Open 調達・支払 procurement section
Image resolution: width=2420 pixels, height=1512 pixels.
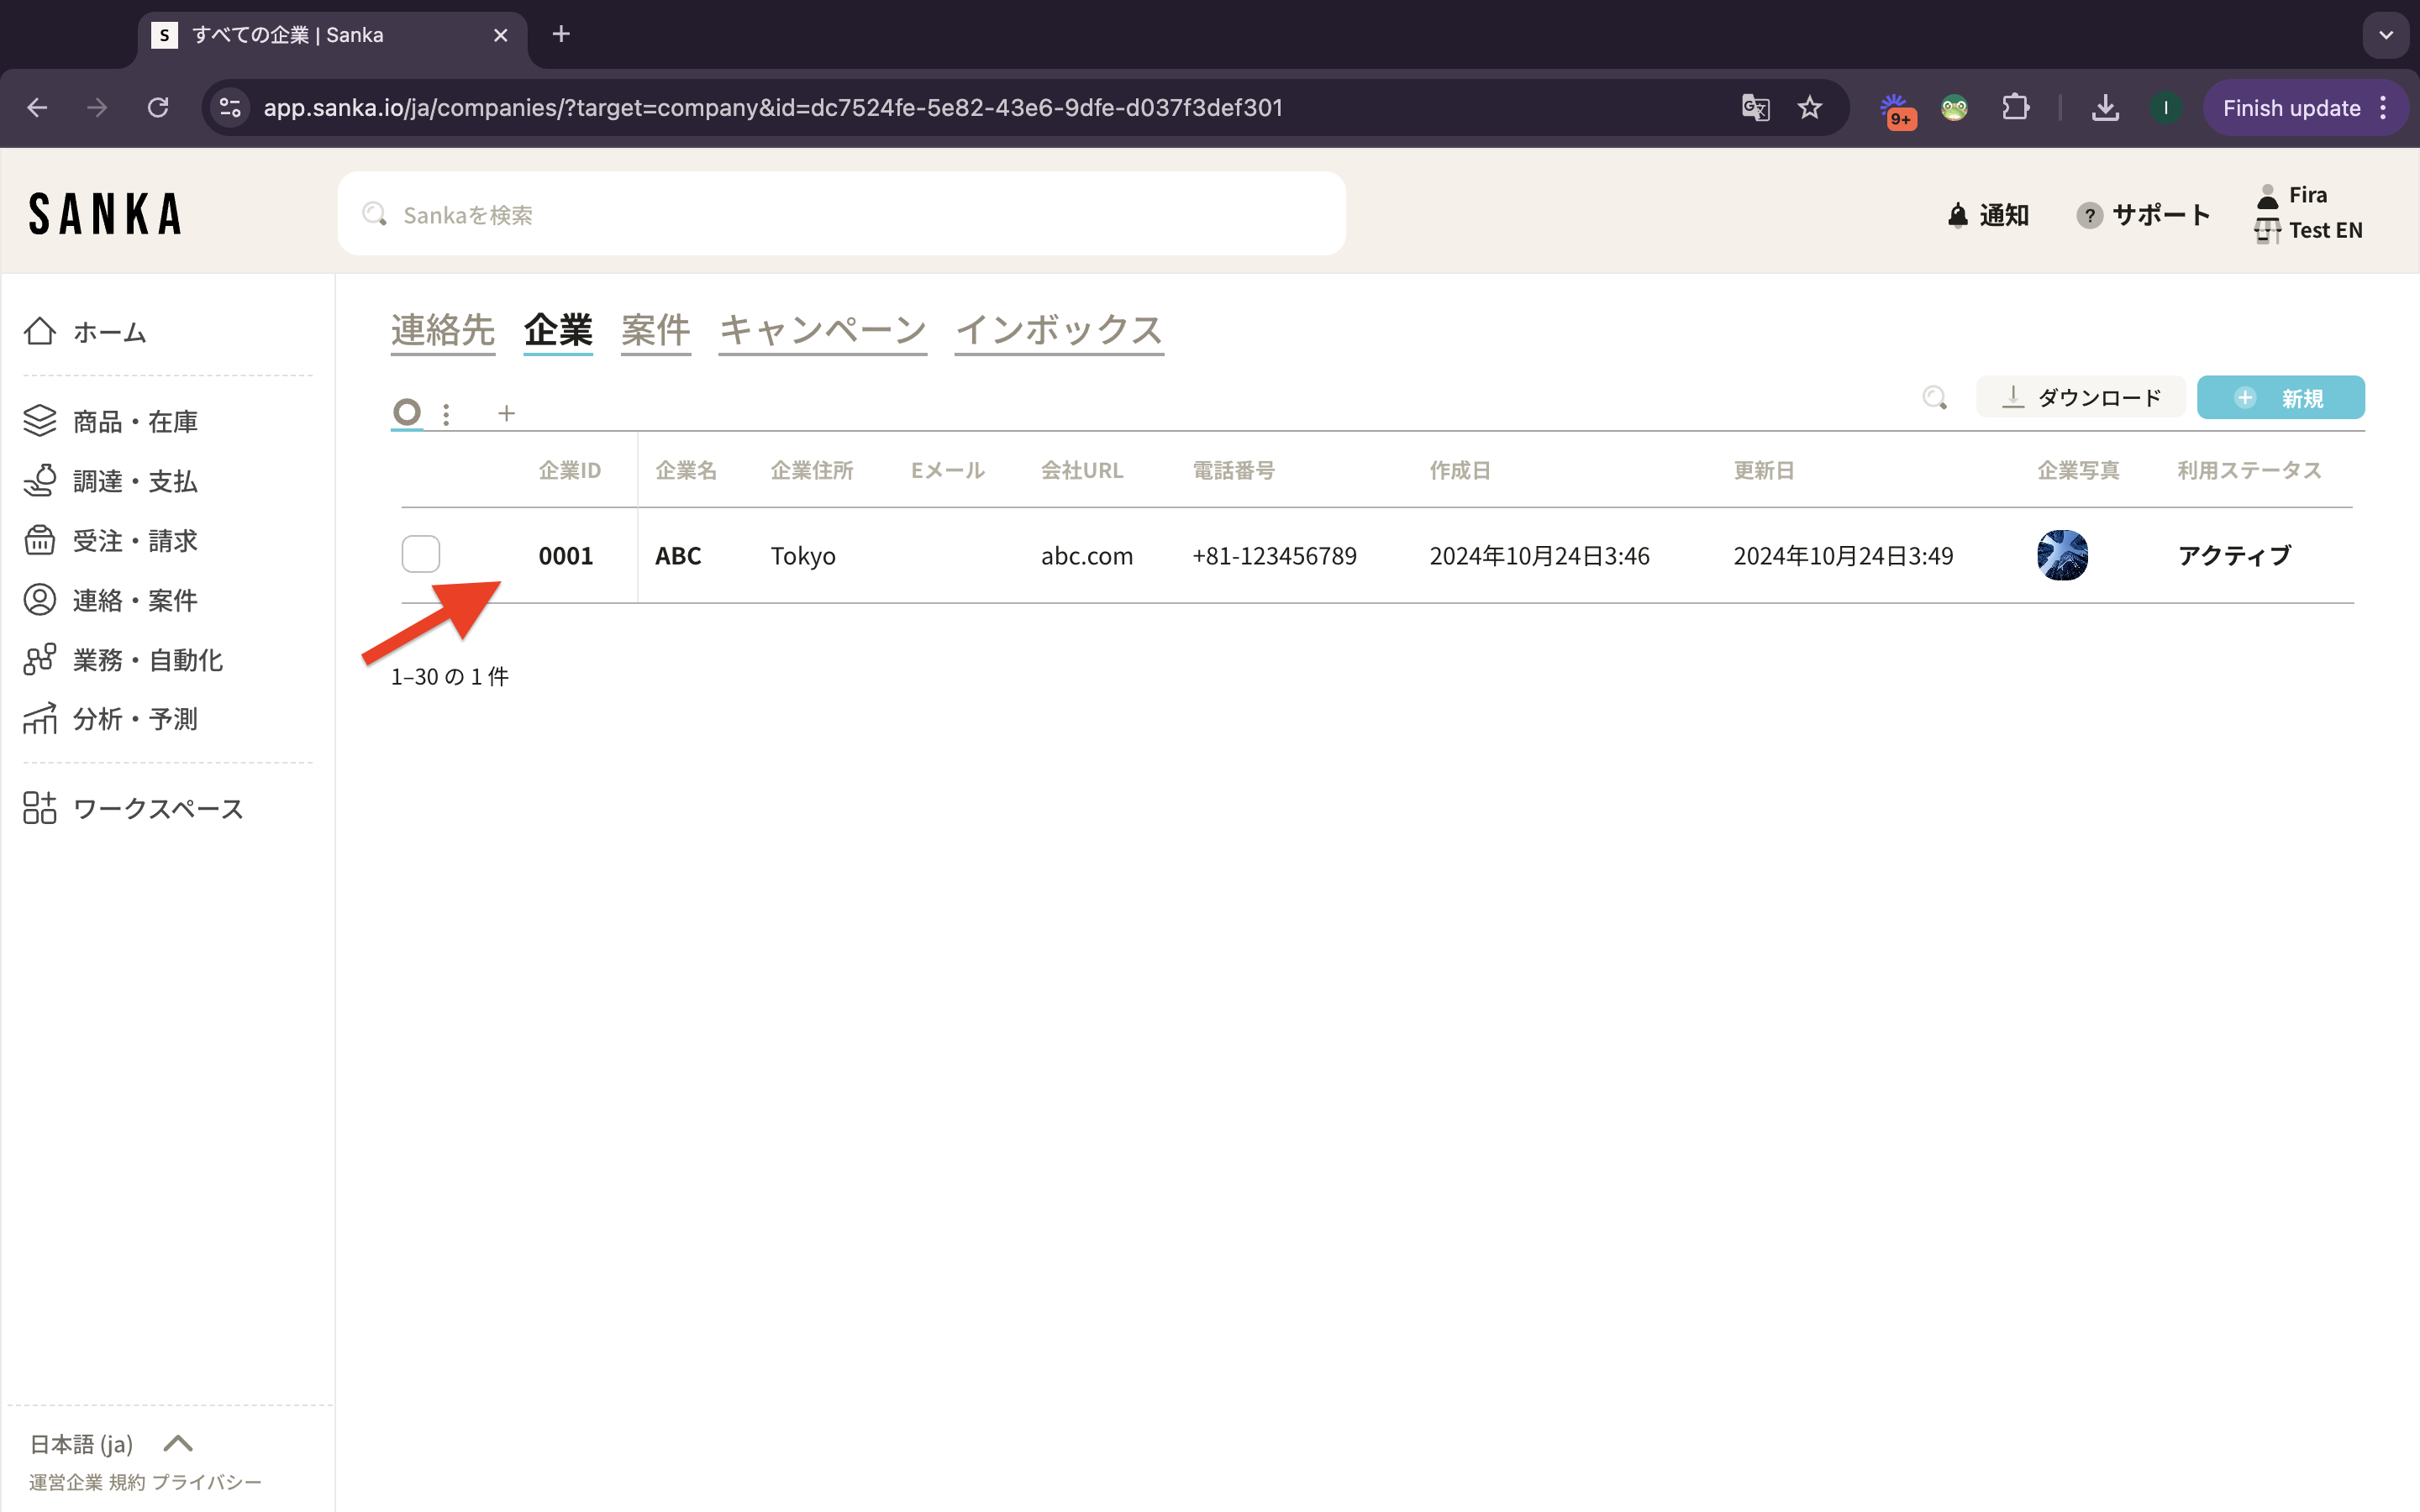134,481
